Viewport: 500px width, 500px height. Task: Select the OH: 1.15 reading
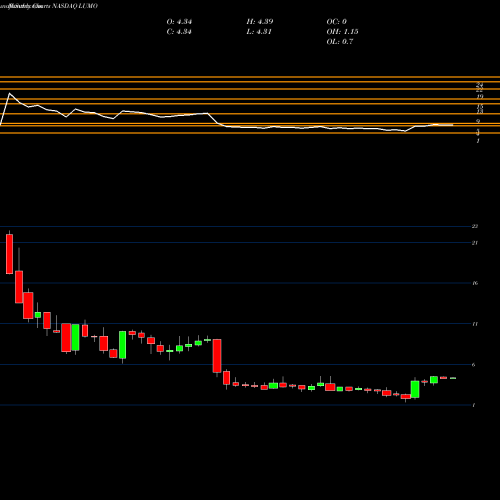(343, 32)
